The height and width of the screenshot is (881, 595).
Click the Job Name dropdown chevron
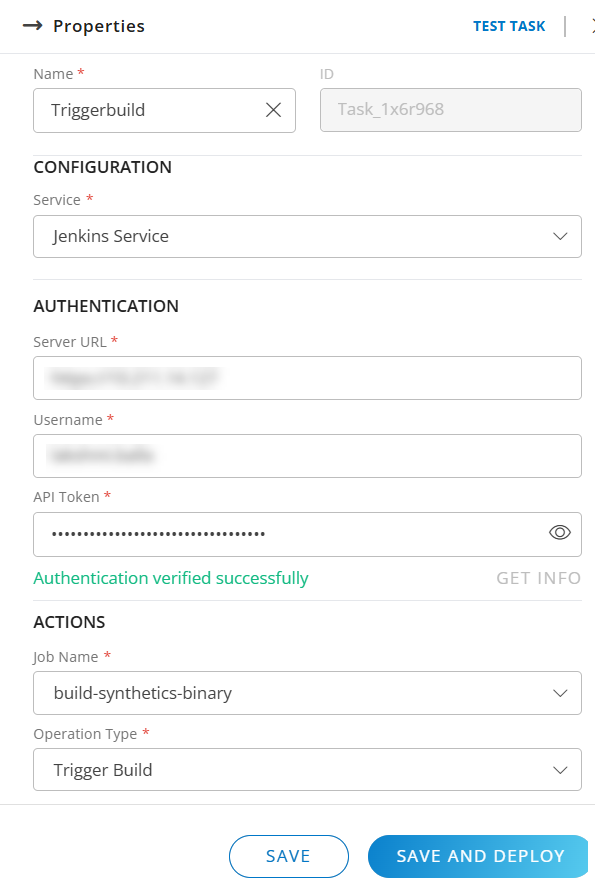point(562,692)
